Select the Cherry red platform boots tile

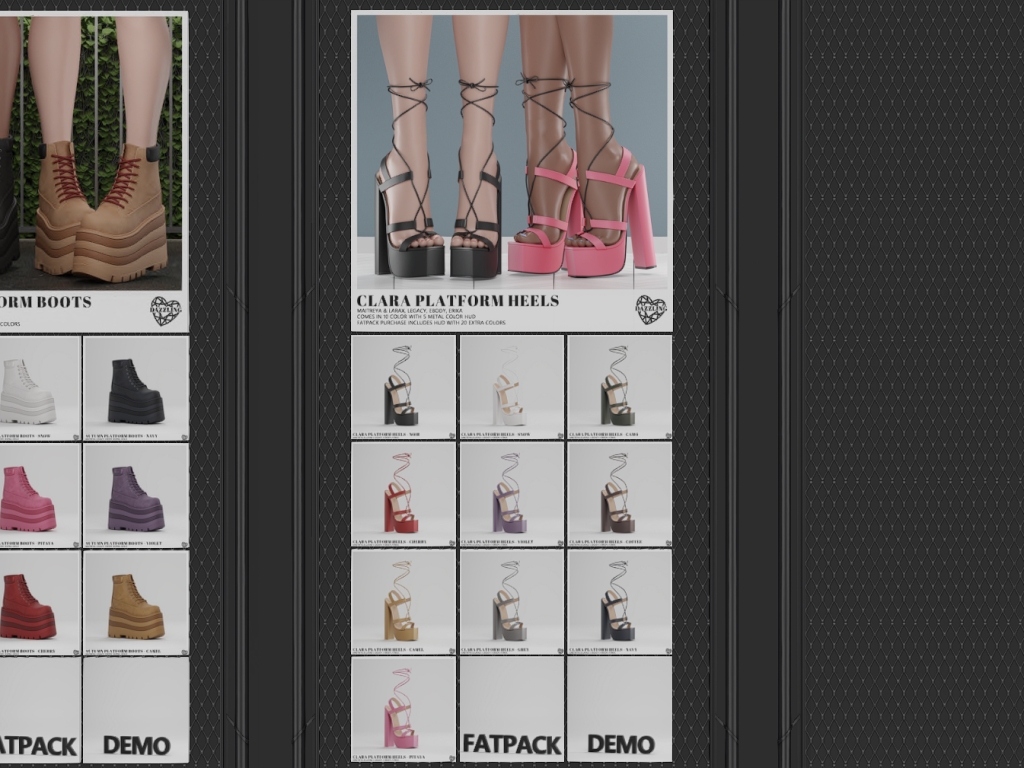click(38, 602)
